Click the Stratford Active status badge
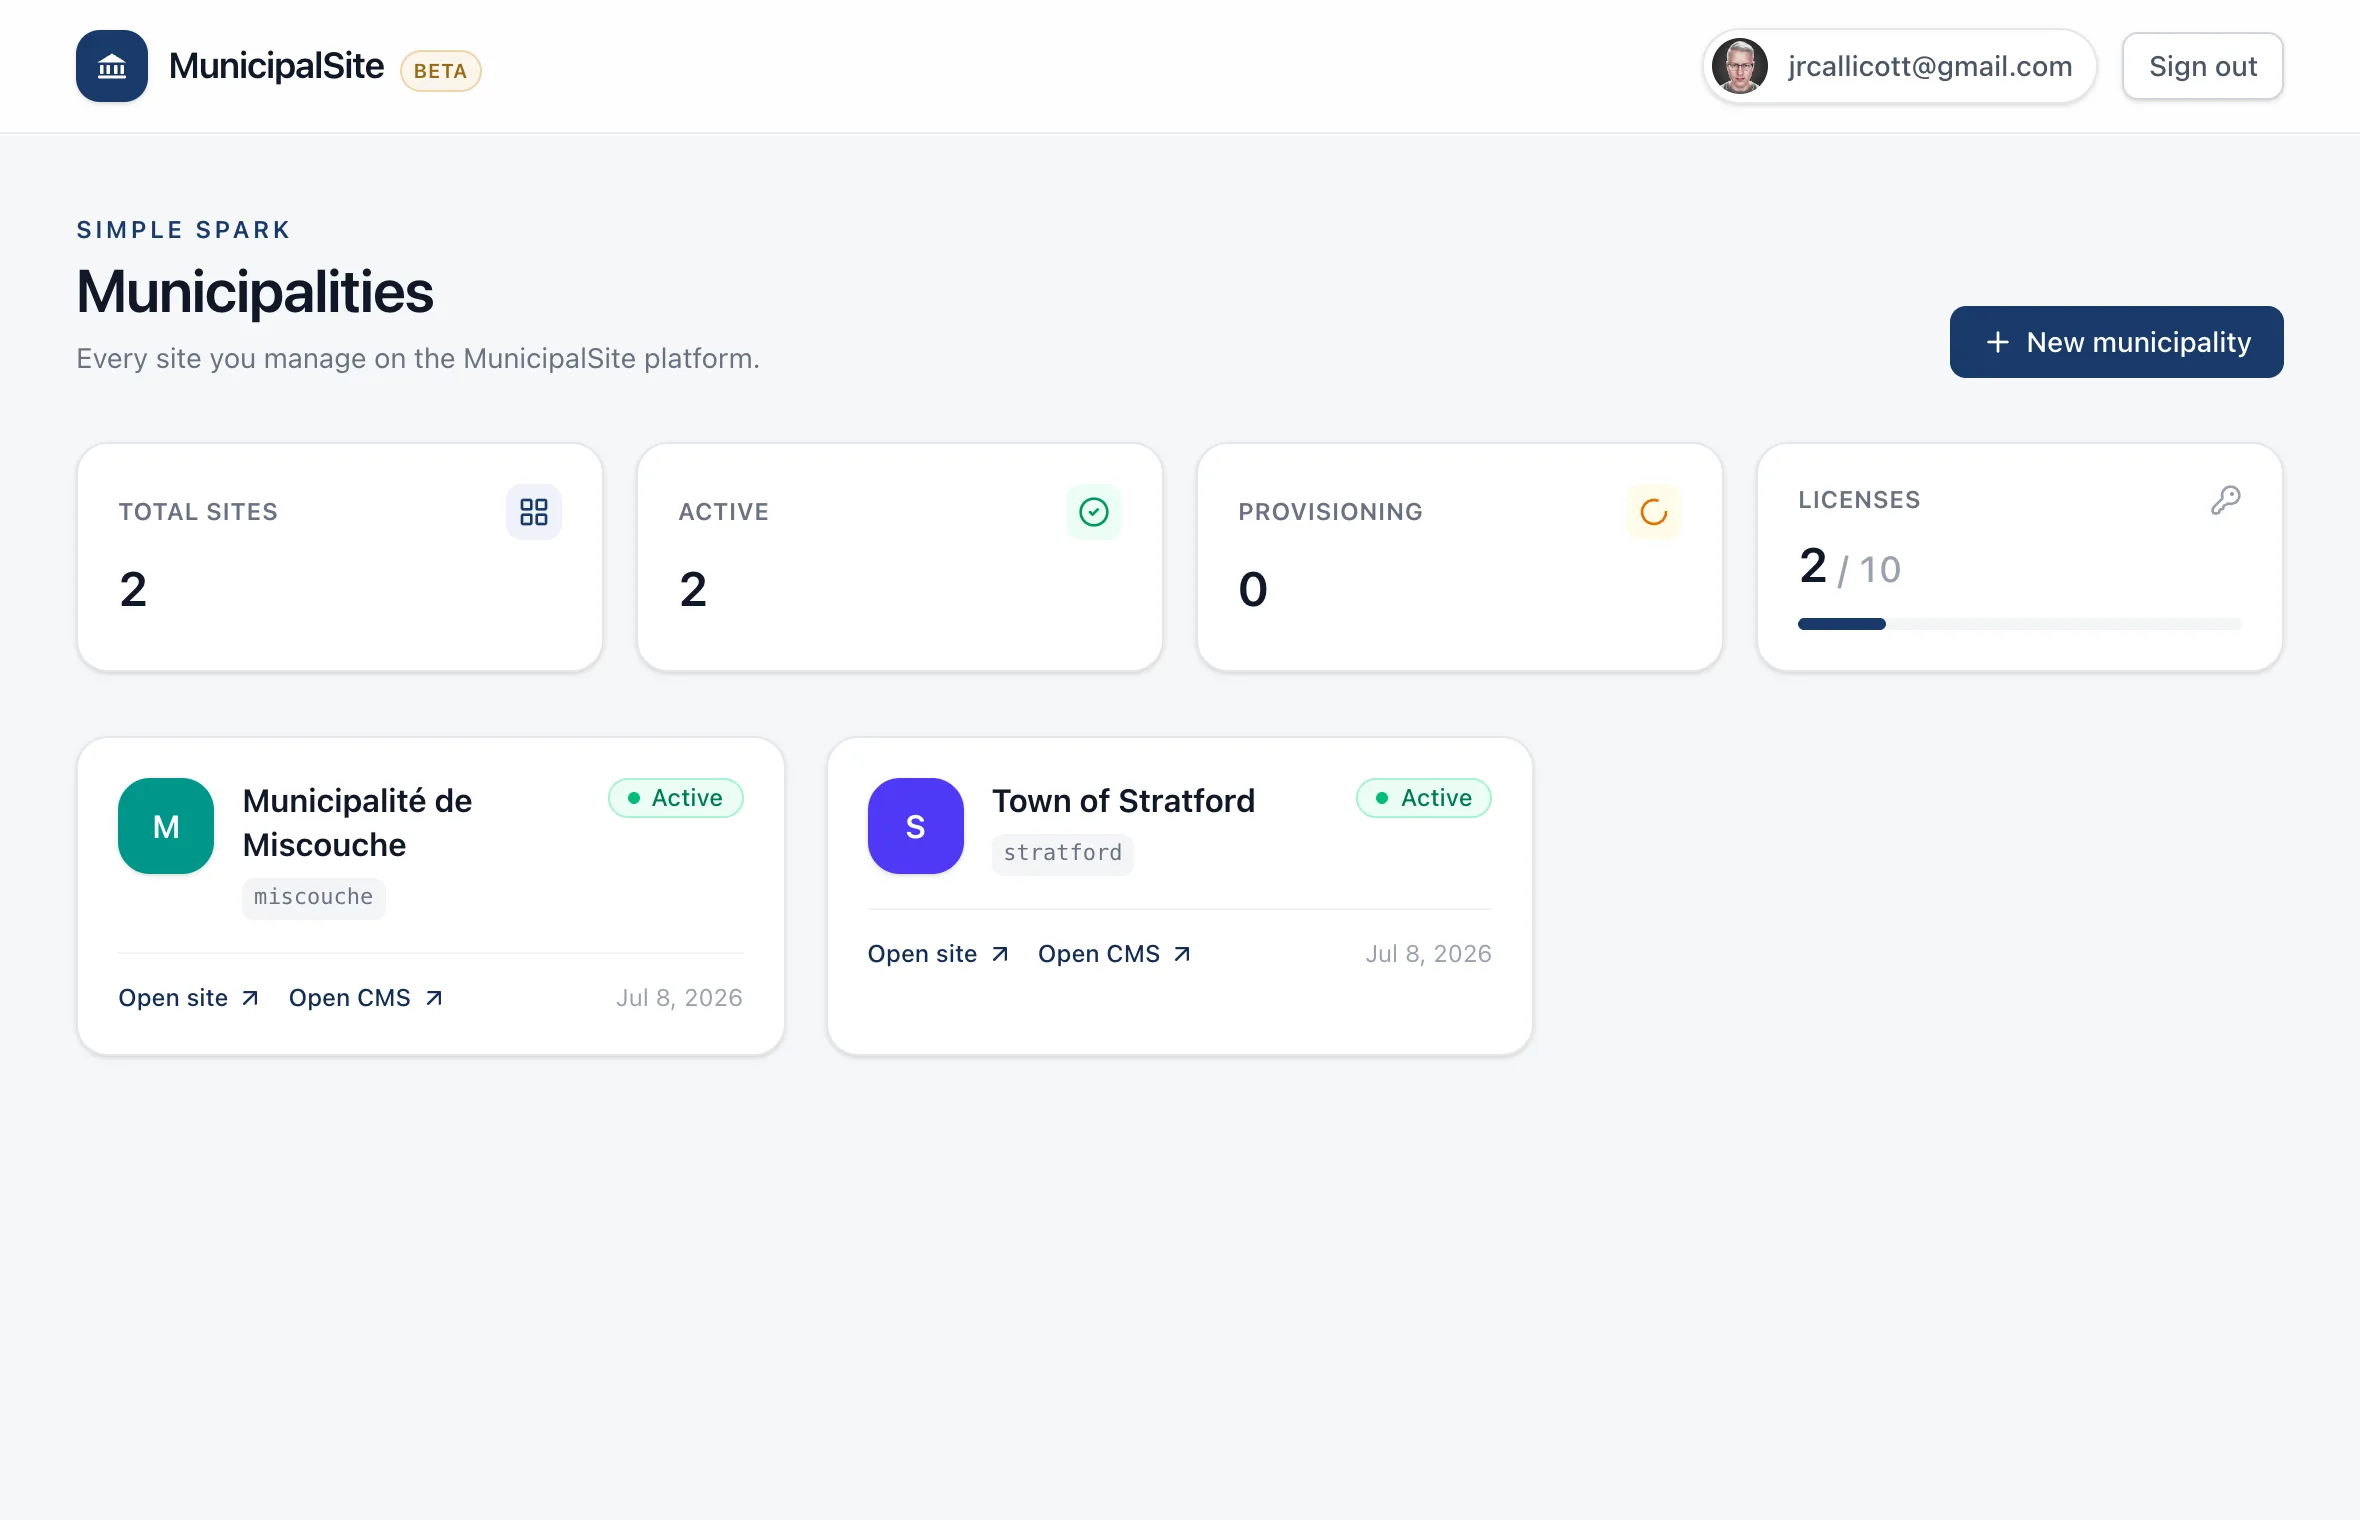Image resolution: width=2360 pixels, height=1520 pixels. [1424, 798]
